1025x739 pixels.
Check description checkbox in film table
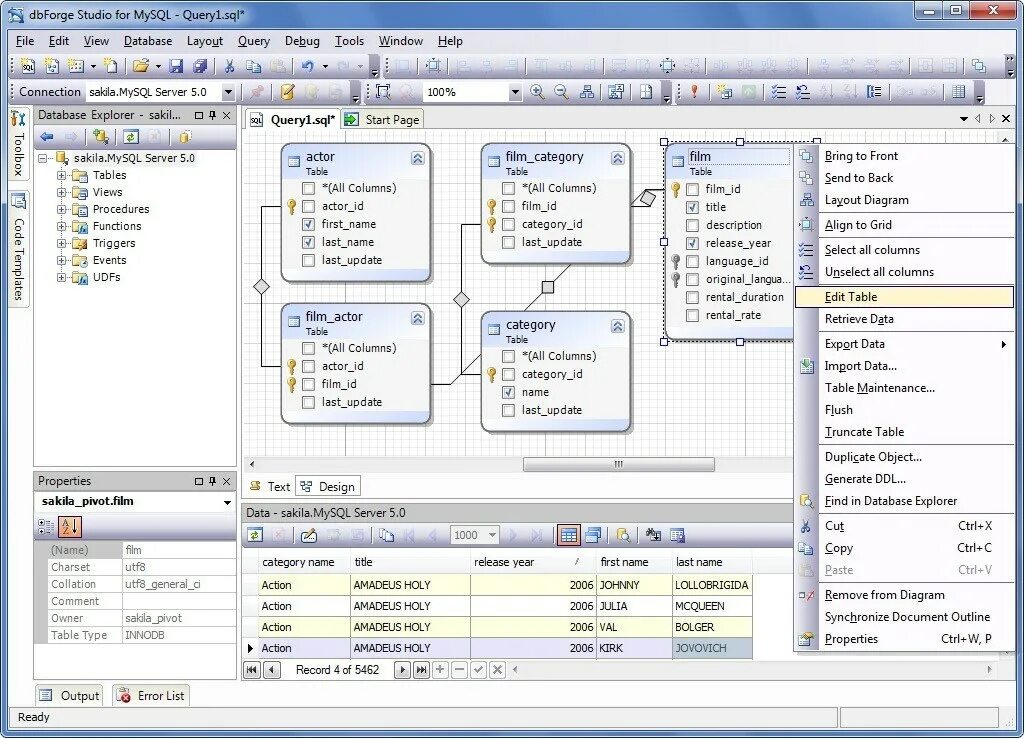692,225
